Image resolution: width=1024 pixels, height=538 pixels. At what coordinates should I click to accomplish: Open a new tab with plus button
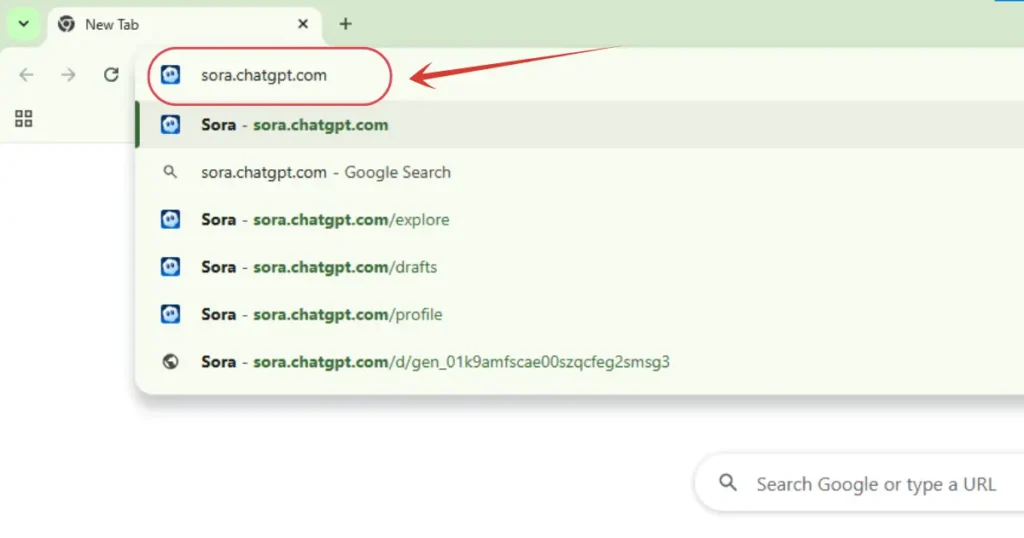coord(345,24)
